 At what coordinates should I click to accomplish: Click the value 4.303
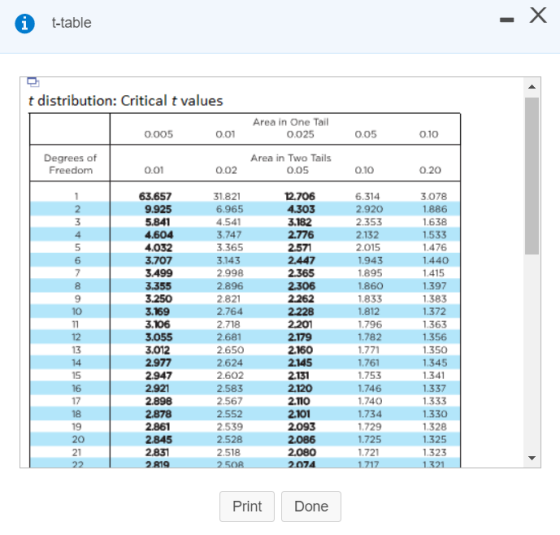point(301,209)
